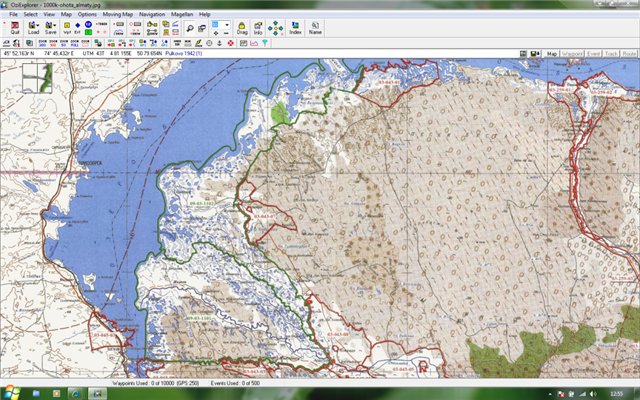Click the red lifebuoy icon
The width and height of the screenshot is (640, 400).
pyautogui.click(x=230, y=43)
